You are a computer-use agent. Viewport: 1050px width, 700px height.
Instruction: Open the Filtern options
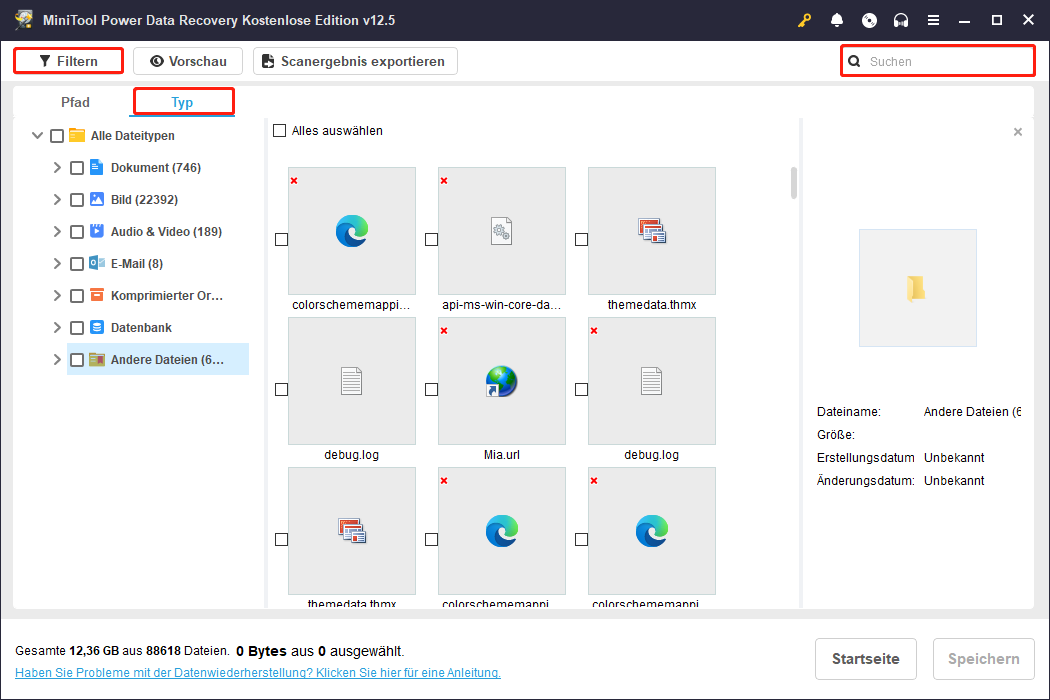click(x=68, y=61)
